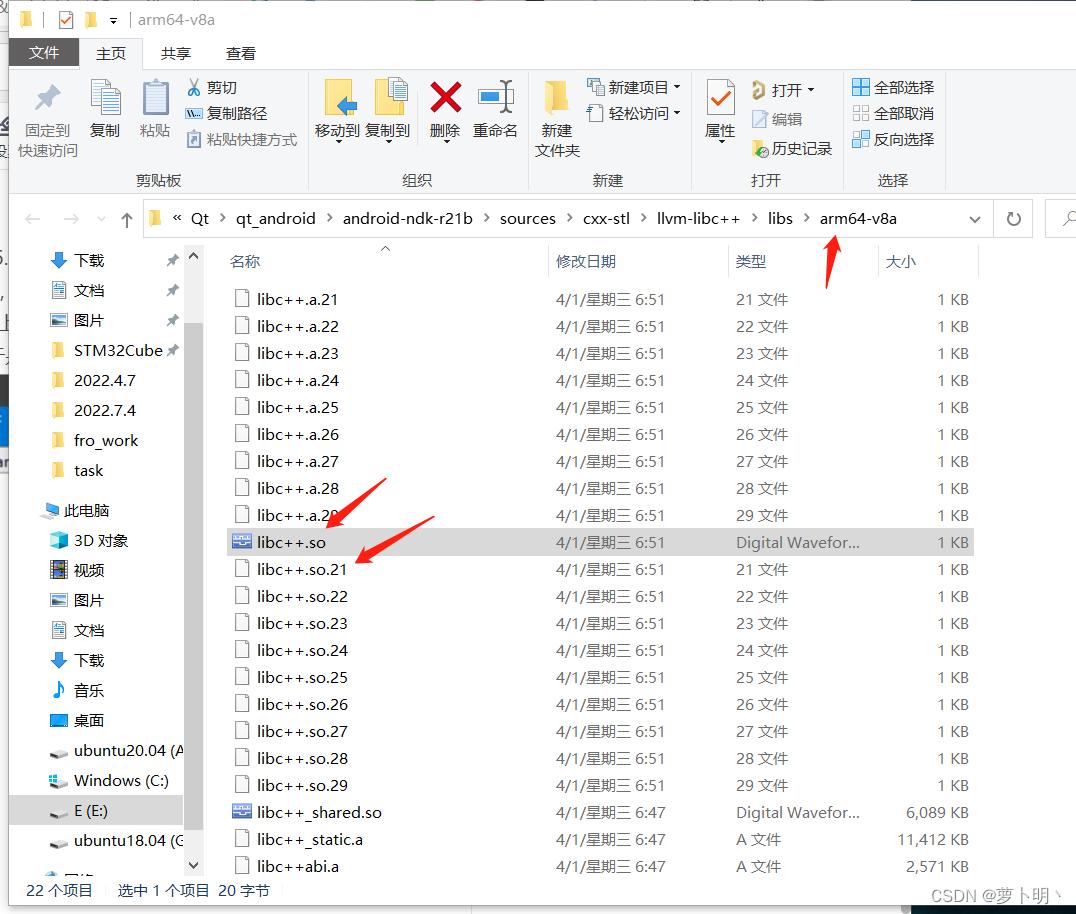Click the 属性 (Properties) icon

(x=722, y=110)
